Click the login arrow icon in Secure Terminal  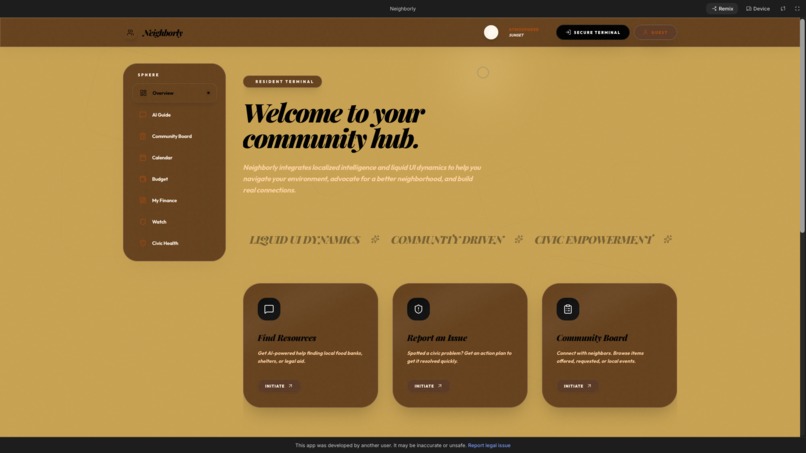[x=568, y=32]
